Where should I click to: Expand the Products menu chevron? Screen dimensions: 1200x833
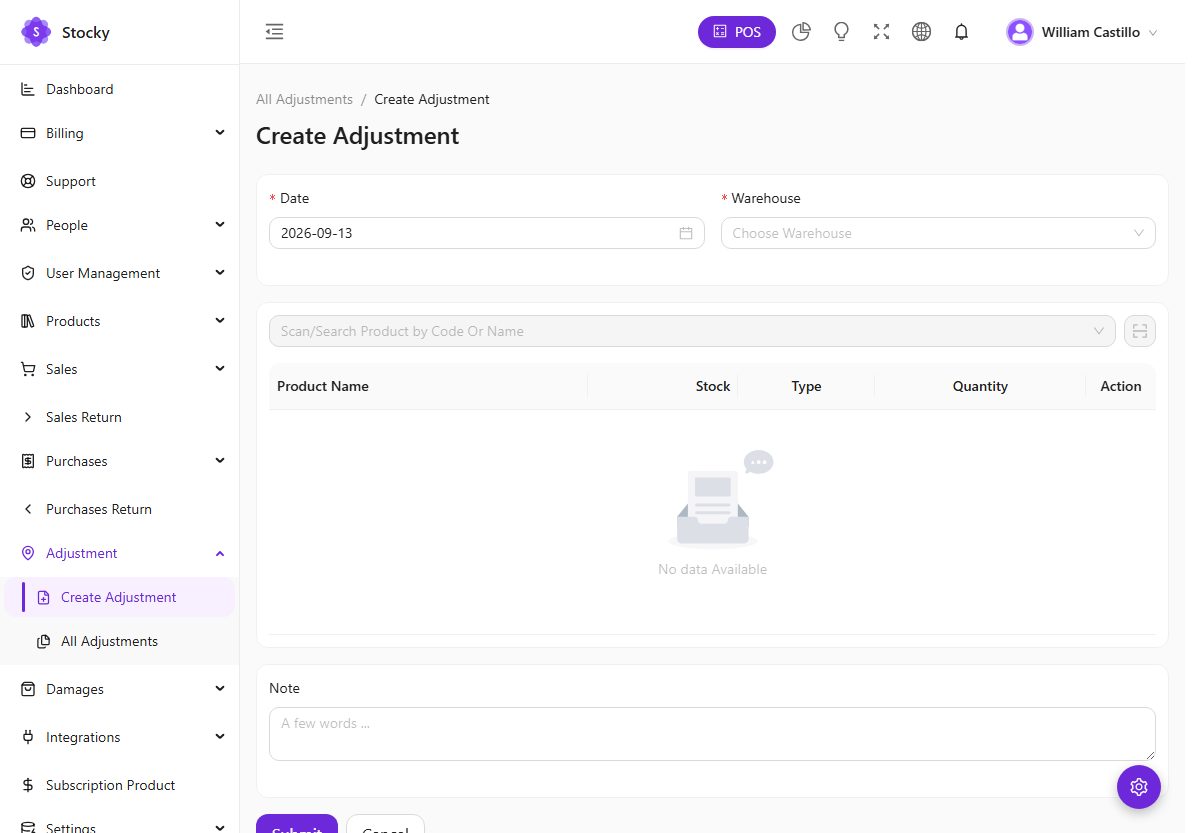click(220, 321)
